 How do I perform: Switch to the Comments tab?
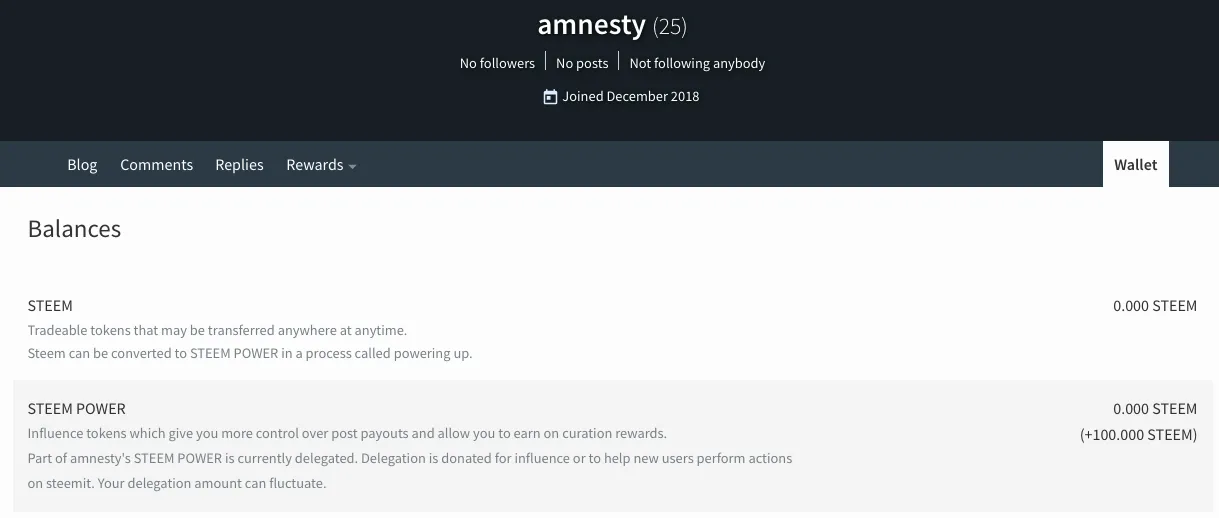pos(156,165)
